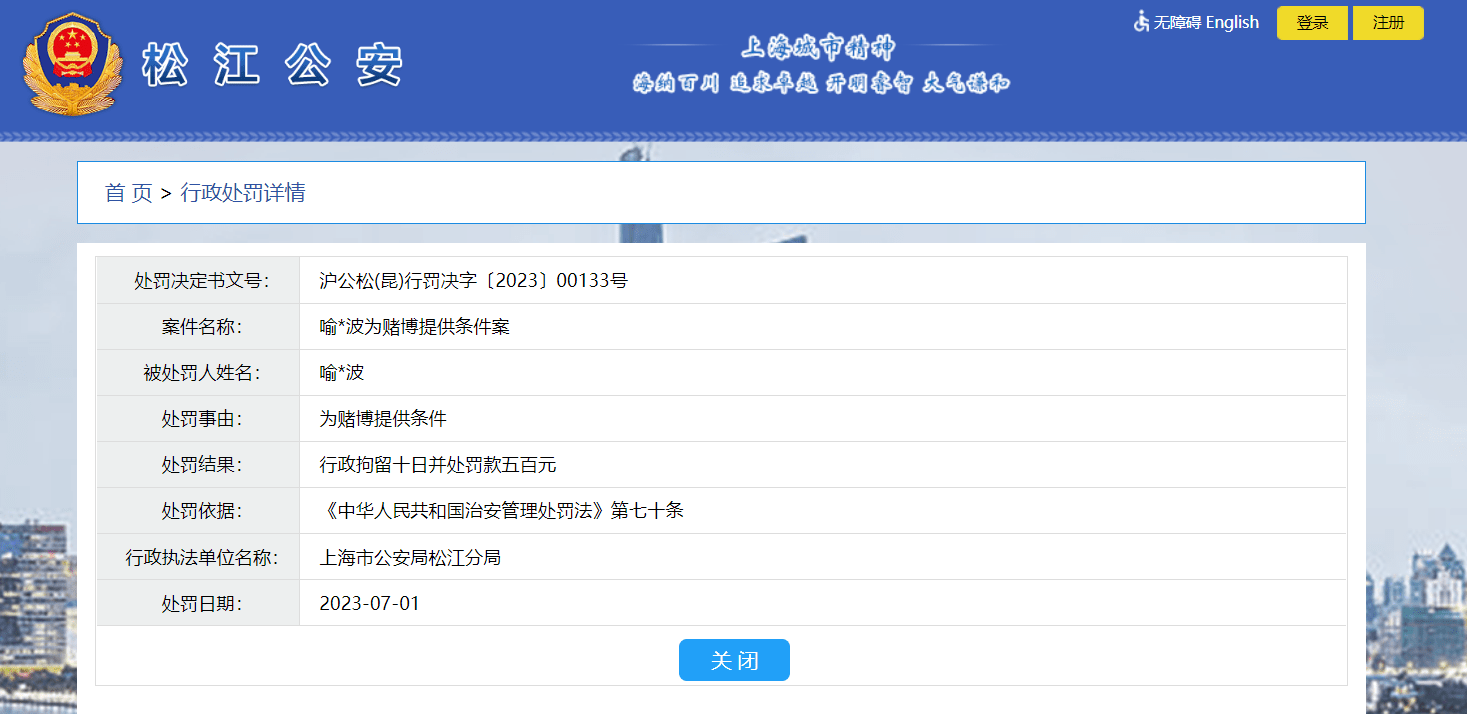
Task: Click the accessibility wheelchair icon
Action: tap(1141, 22)
